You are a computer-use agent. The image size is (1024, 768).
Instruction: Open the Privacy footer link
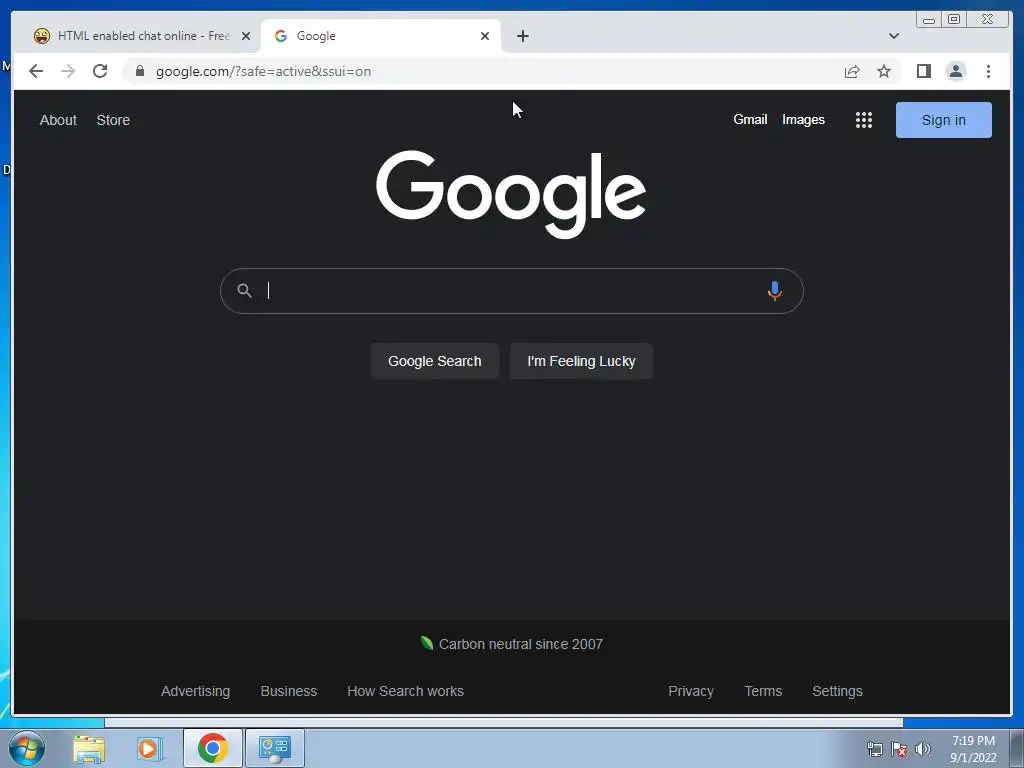point(690,691)
